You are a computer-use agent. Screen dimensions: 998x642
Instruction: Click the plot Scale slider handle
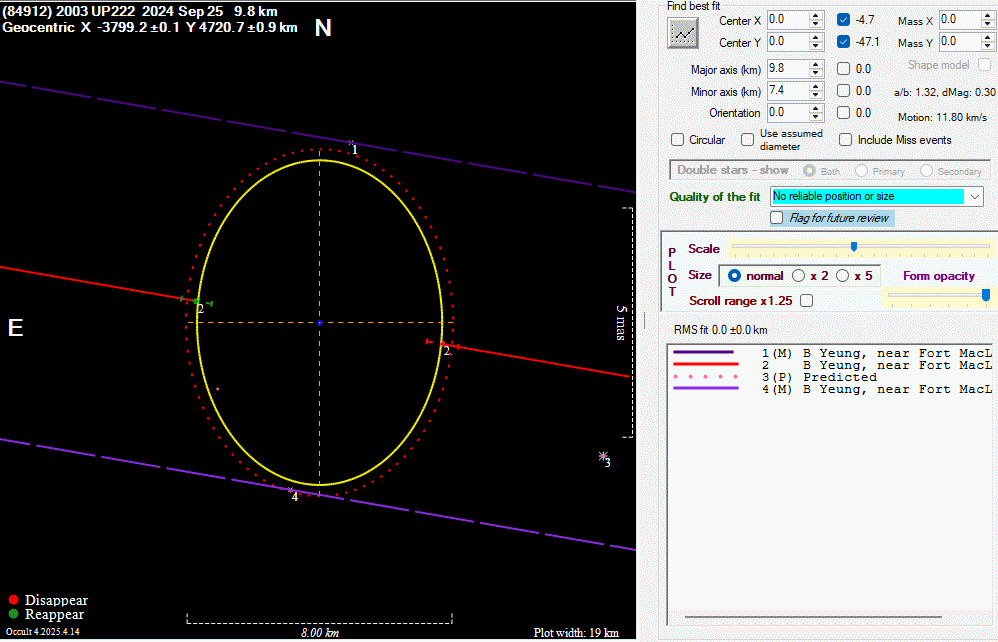(853, 247)
